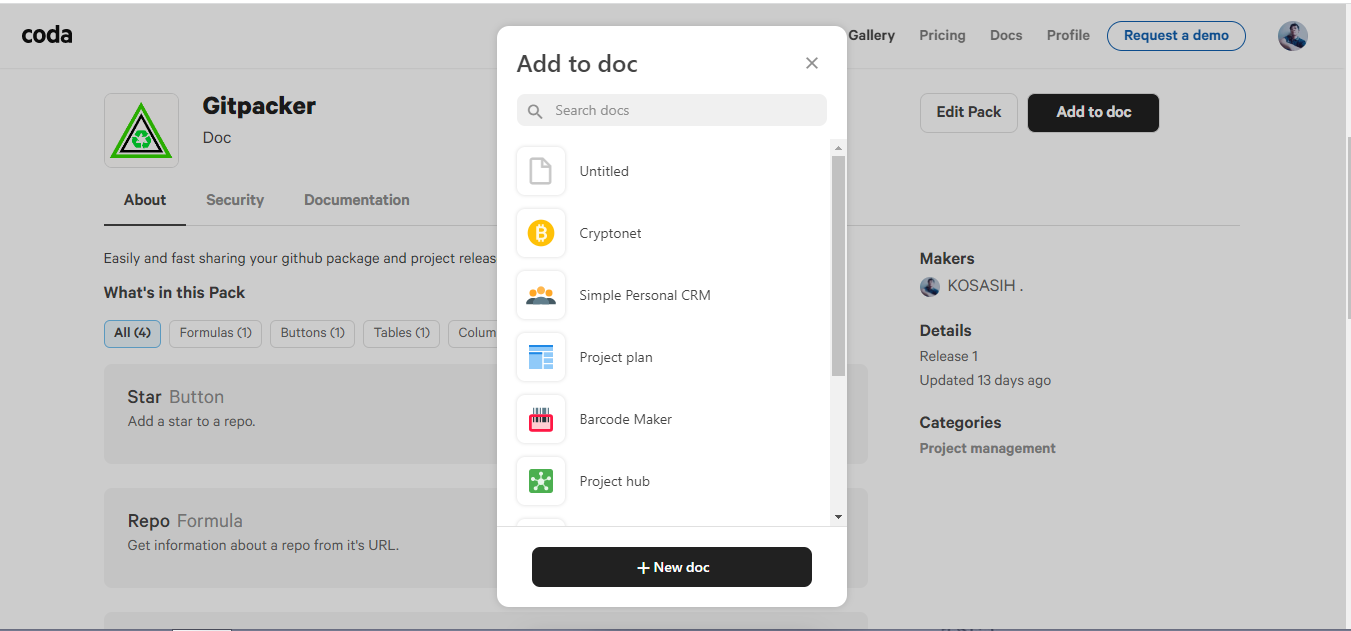Toggle the Tables (1) filter chip

point(402,333)
